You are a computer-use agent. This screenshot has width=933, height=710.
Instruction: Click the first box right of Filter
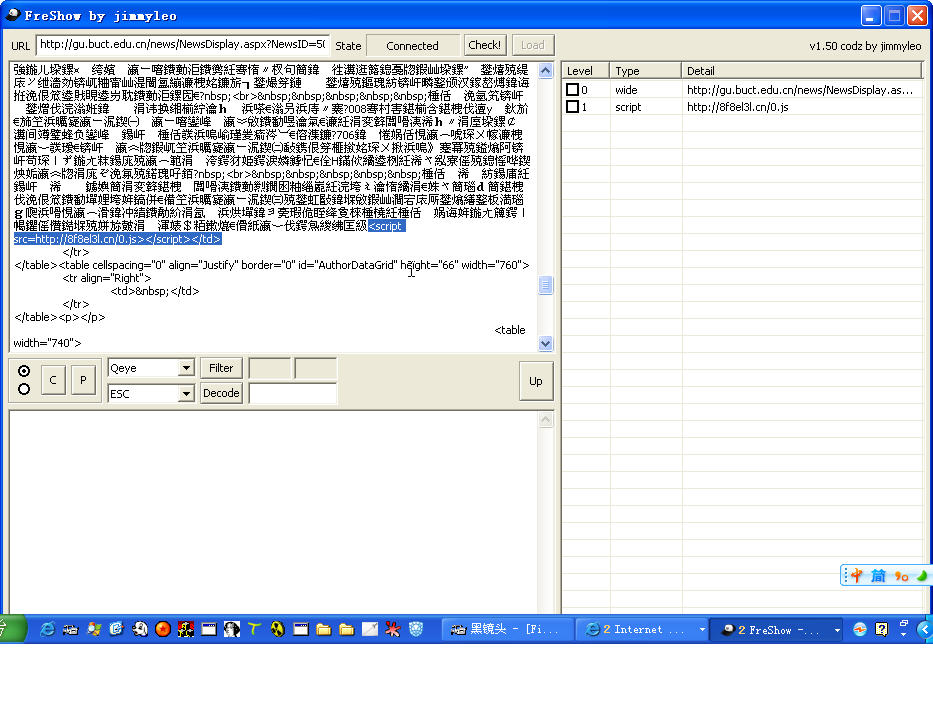point(270,368)
